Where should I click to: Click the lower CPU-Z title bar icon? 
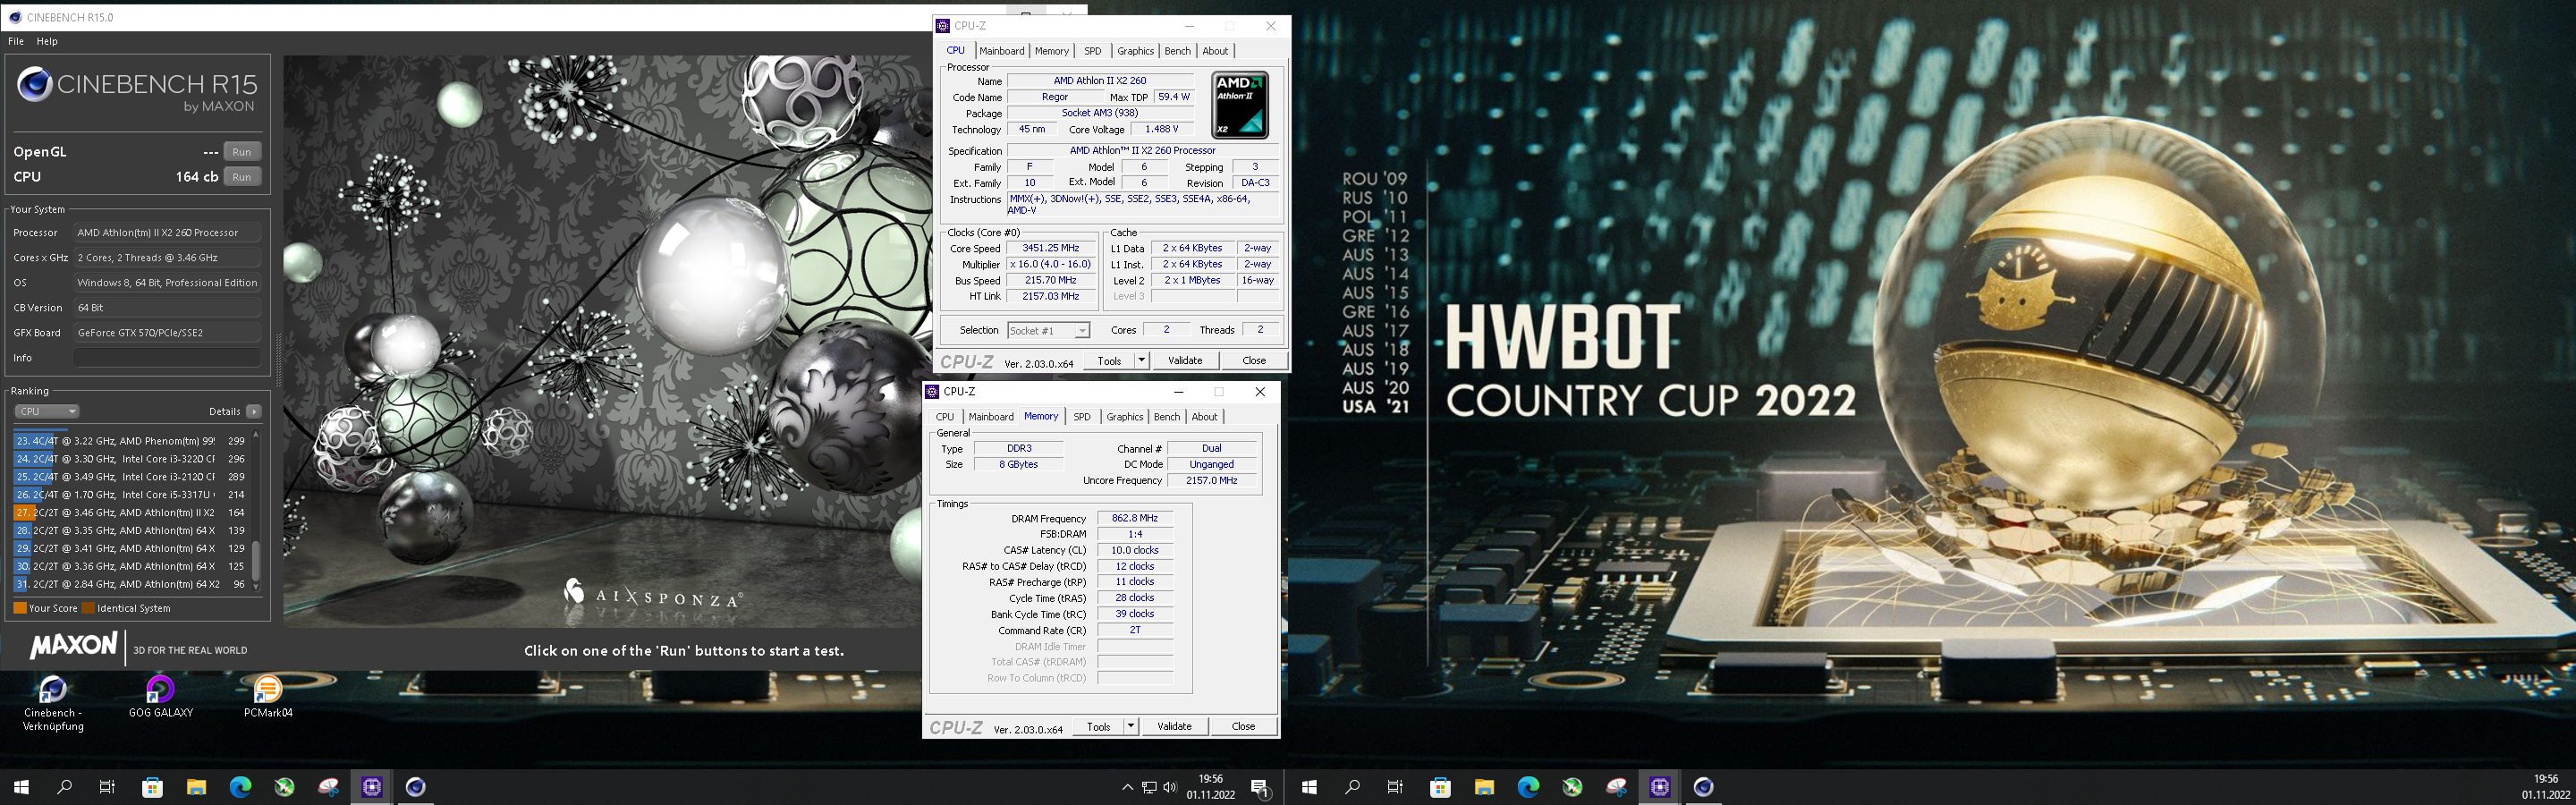[x=932, y=392]
